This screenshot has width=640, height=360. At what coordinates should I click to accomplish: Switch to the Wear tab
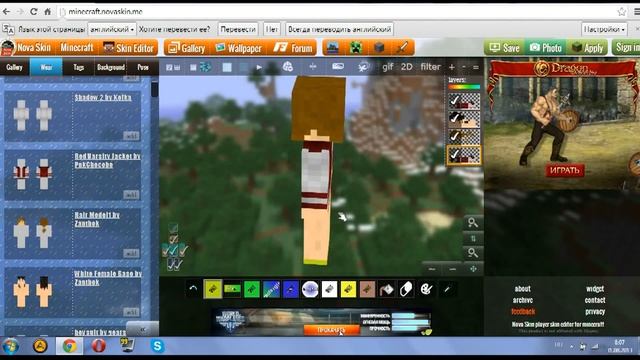pyautogui.click(x=46, y=67)
